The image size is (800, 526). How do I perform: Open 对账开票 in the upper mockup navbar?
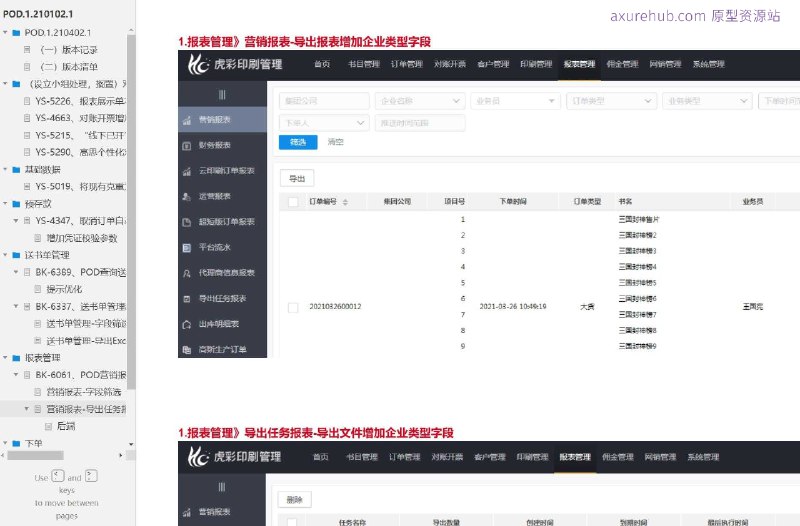[x=450, y=64]
